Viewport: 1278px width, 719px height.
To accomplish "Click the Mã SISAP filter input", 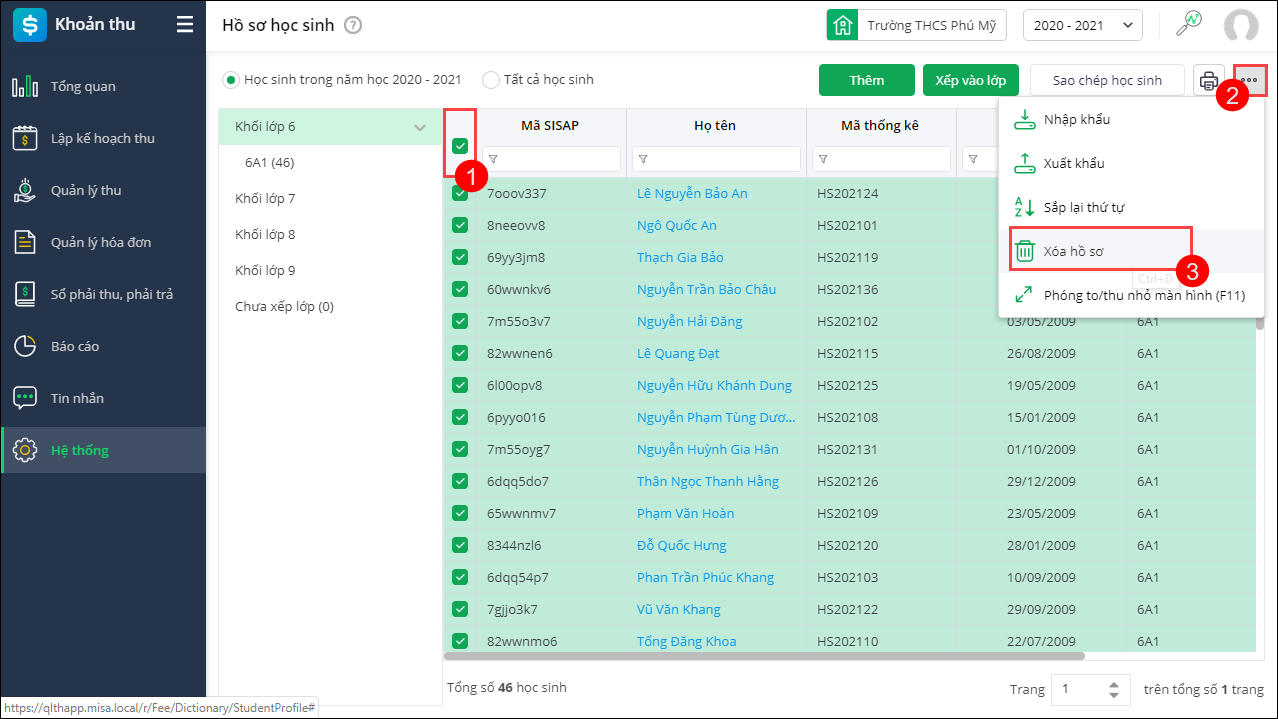I will (x=551, y=159).
